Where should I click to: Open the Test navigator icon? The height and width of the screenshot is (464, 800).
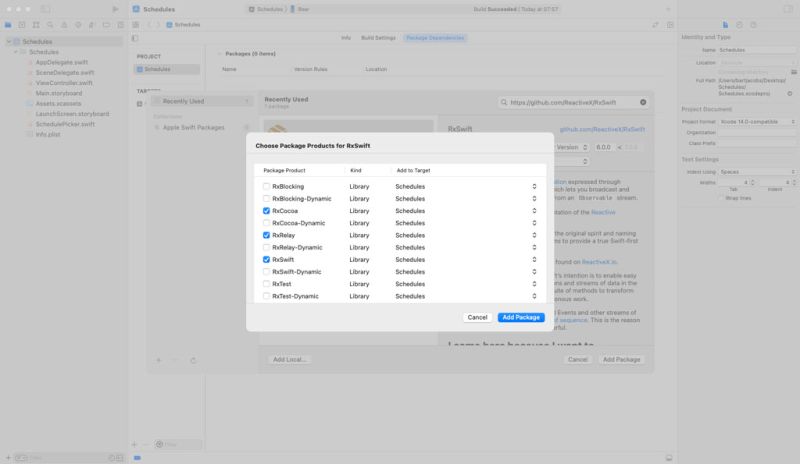[78, 25]
